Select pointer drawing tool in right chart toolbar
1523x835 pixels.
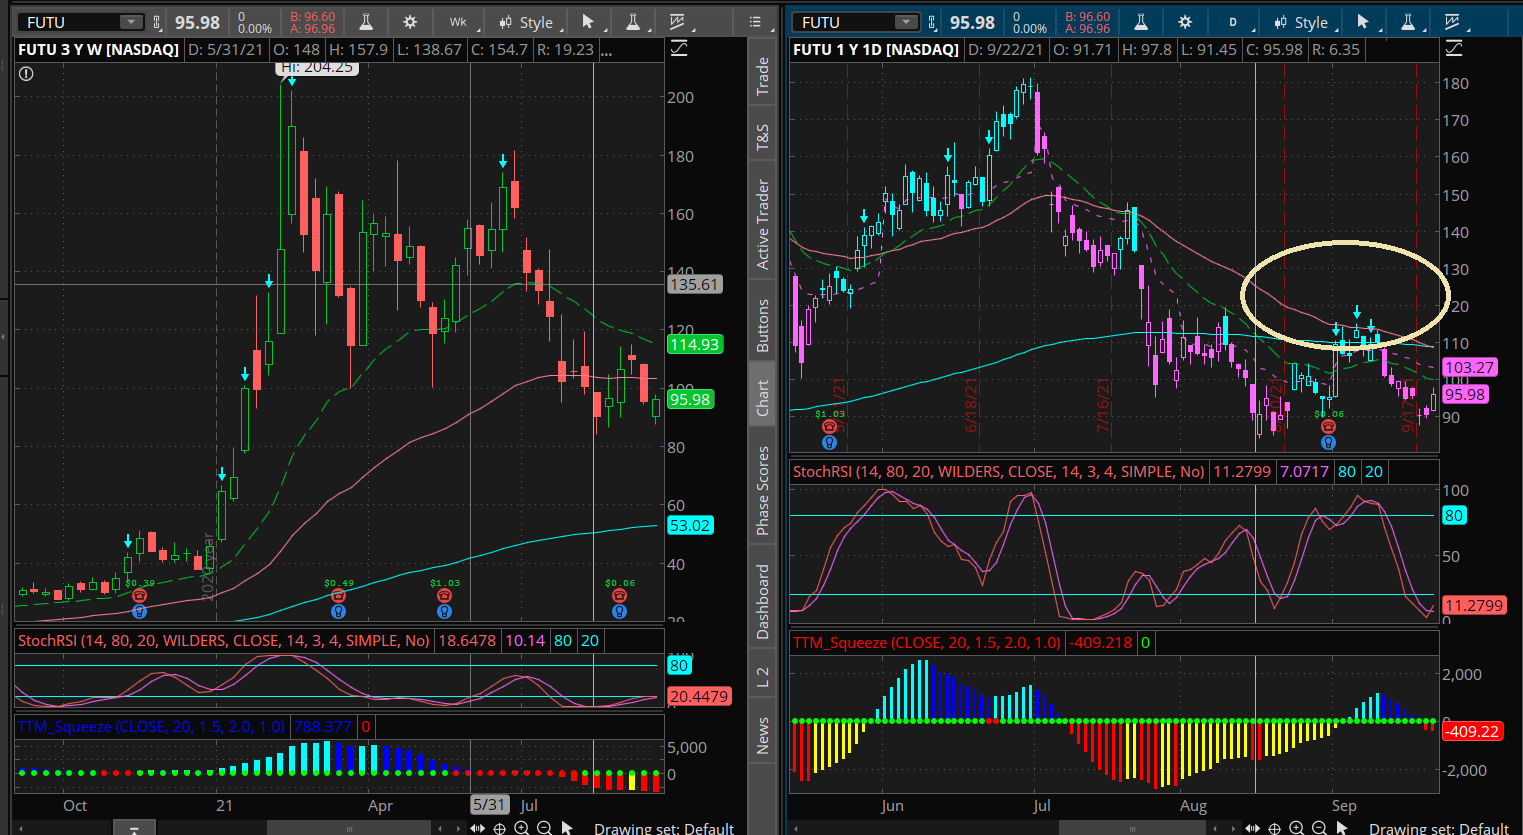pyautogui.click(x=1363, y=22)
